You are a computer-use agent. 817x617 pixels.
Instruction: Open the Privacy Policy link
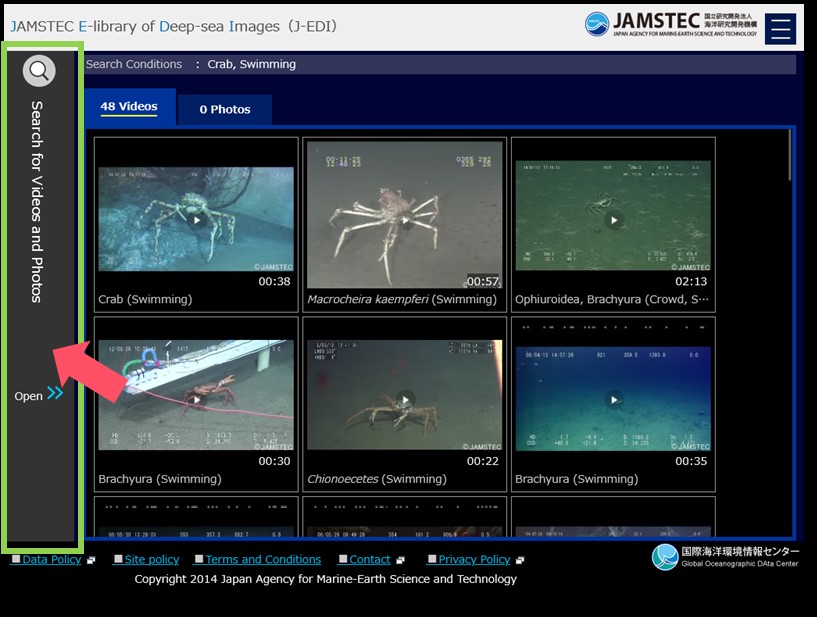coord(474,559)
